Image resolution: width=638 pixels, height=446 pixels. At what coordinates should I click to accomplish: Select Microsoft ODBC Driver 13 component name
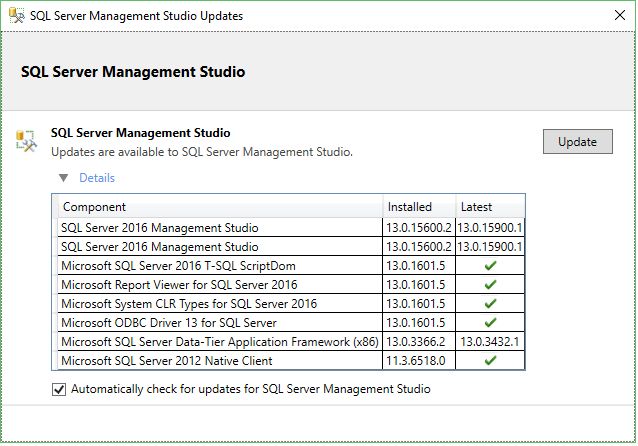(169, 322)
